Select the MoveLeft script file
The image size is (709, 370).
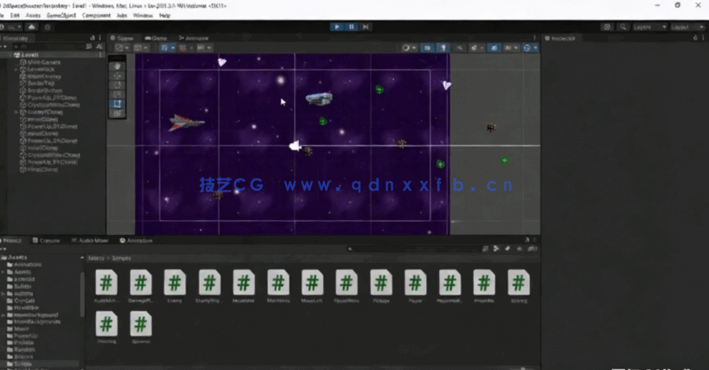pyautogui.click(x=312, y=286)
